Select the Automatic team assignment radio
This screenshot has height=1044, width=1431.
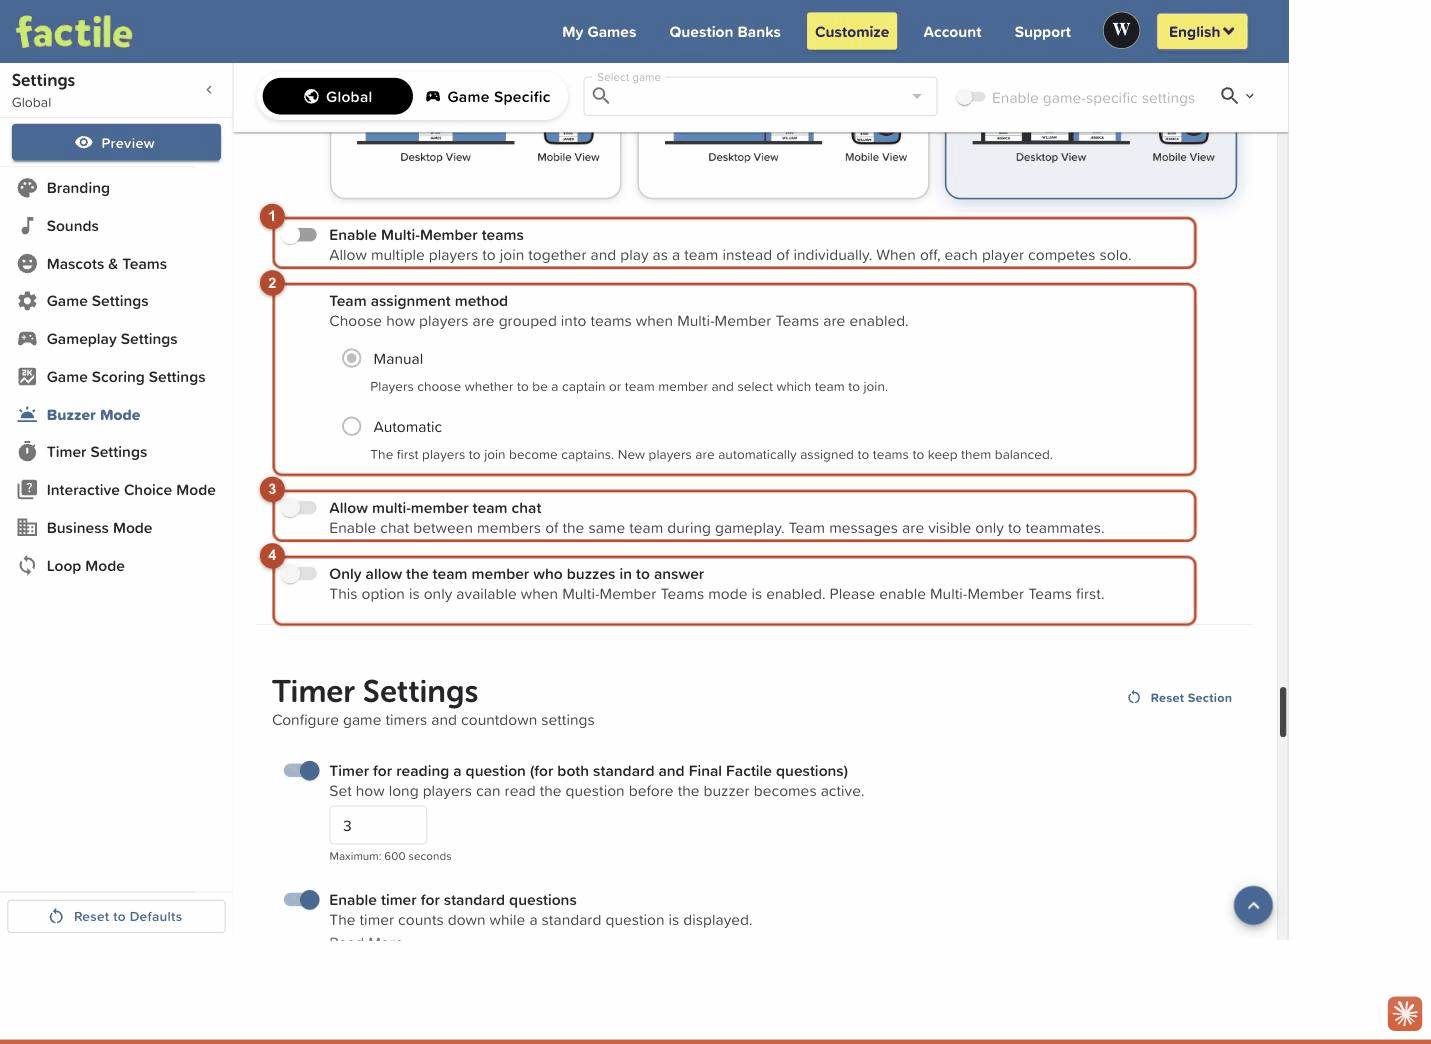click(352, 426)
